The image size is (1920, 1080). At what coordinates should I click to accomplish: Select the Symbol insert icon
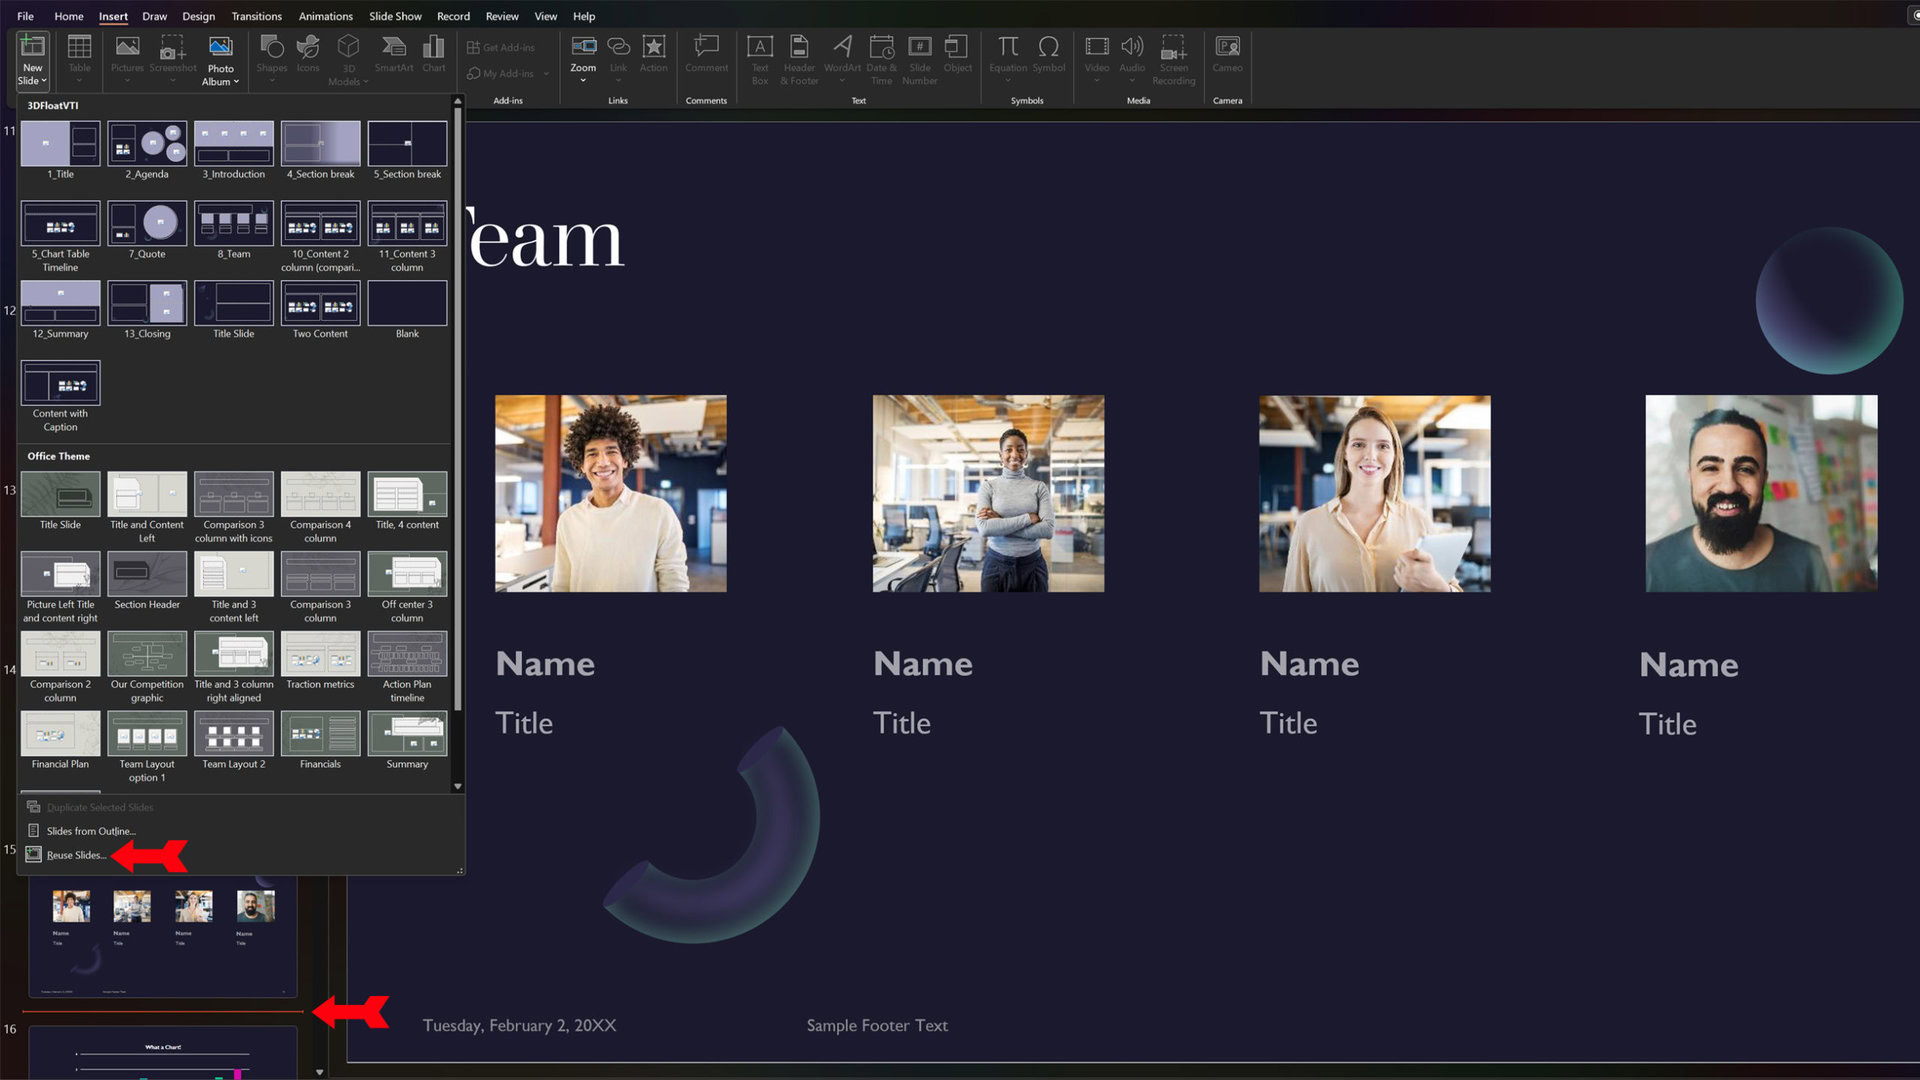pos(1048,55)
